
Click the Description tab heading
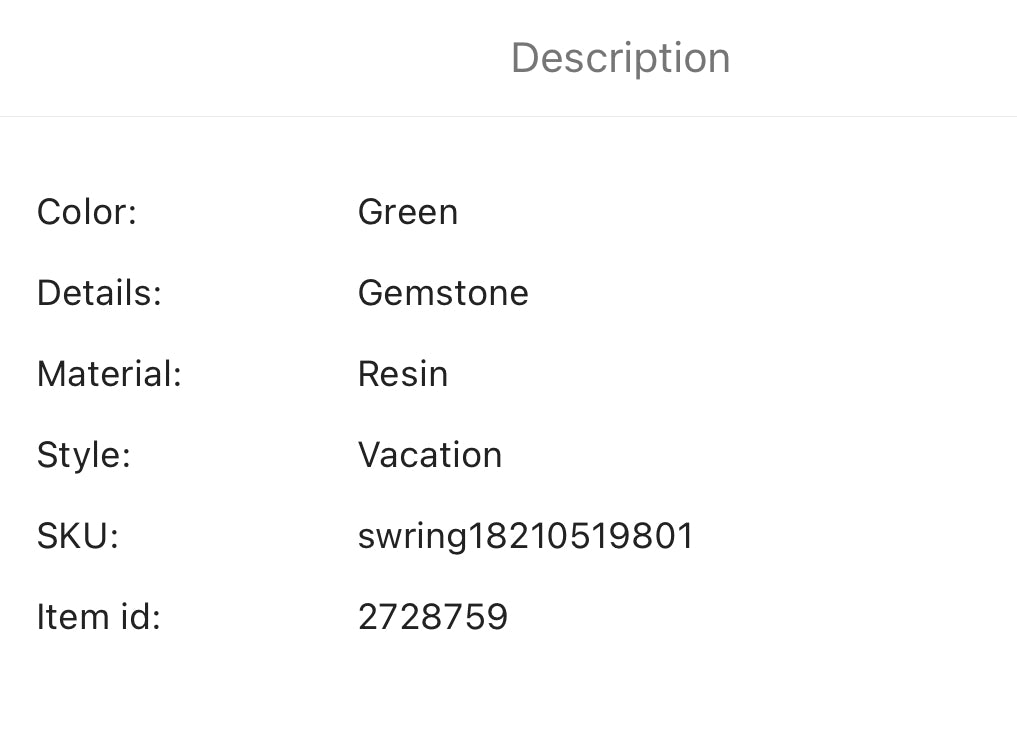coord(620,58)
